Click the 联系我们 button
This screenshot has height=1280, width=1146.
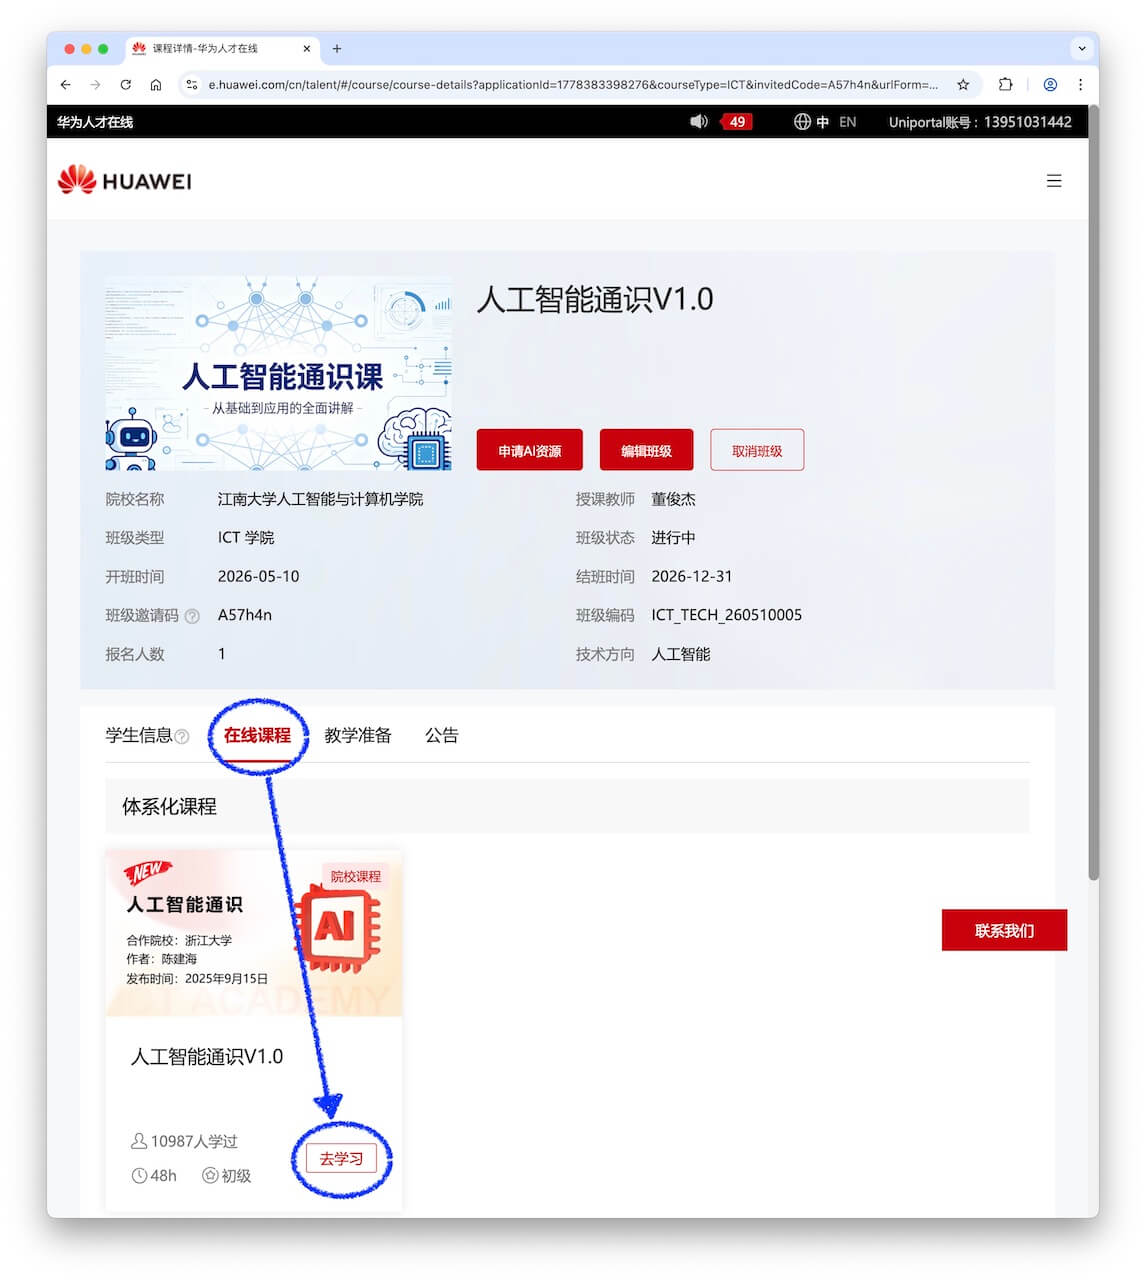(x=1004, y=930)
